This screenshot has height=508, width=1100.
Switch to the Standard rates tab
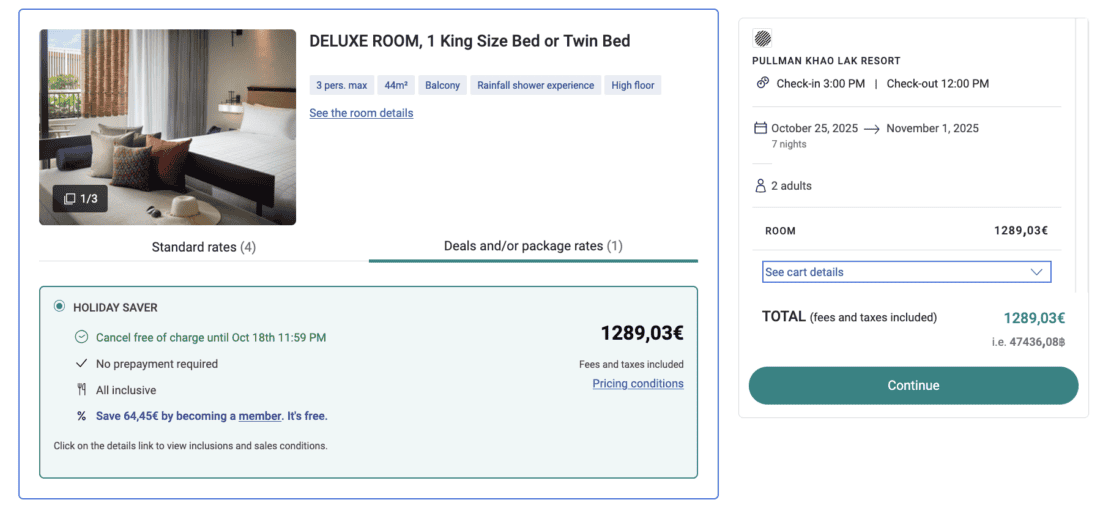coord(203,246)
